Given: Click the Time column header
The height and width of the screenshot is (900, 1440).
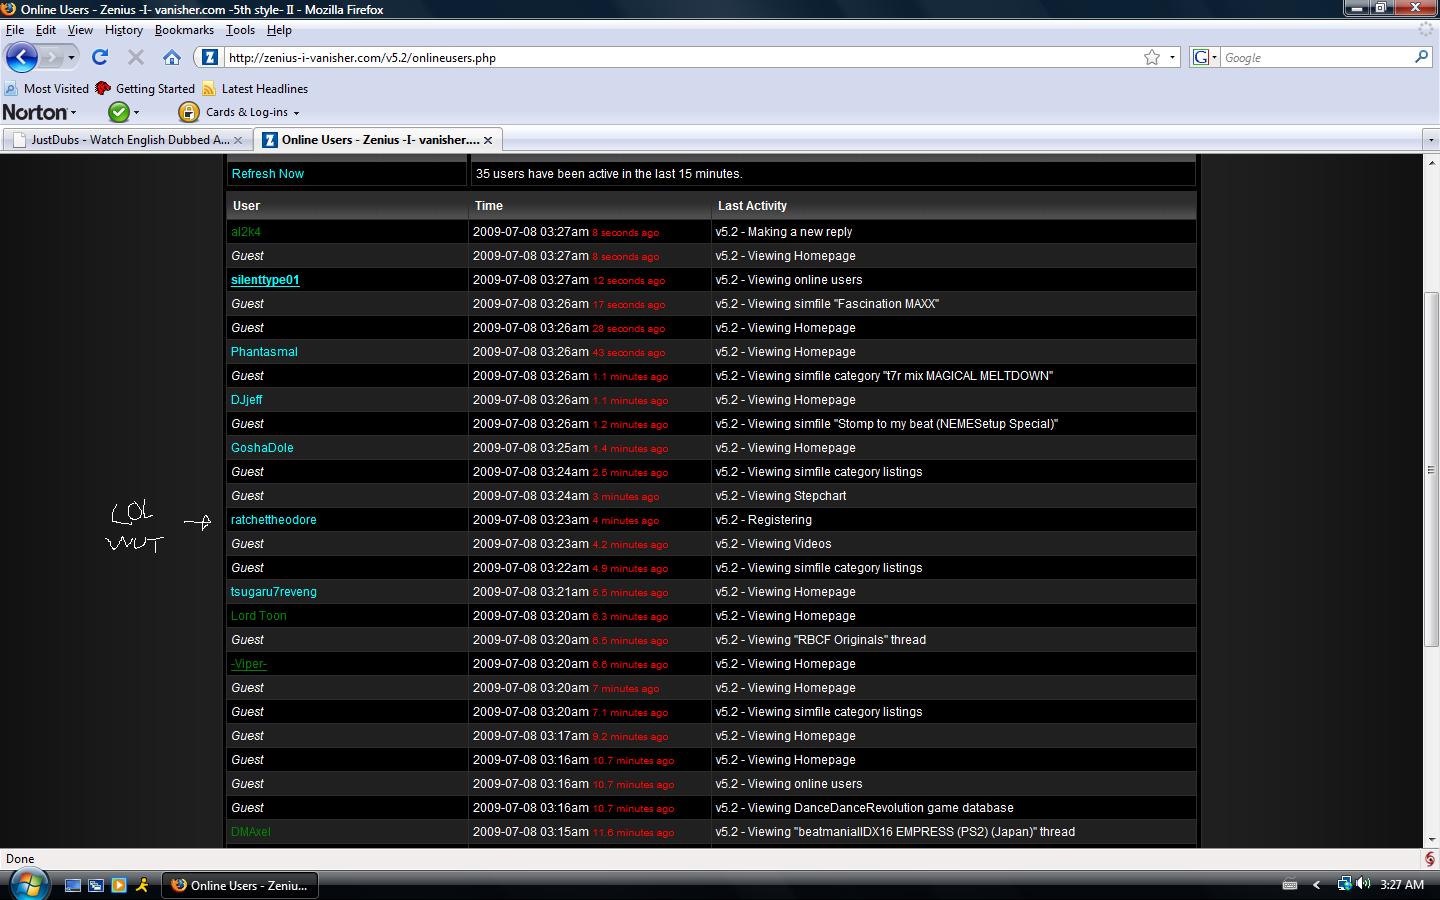Looking at the screenshot, I should pyautogui.click(x=489, y=206).
